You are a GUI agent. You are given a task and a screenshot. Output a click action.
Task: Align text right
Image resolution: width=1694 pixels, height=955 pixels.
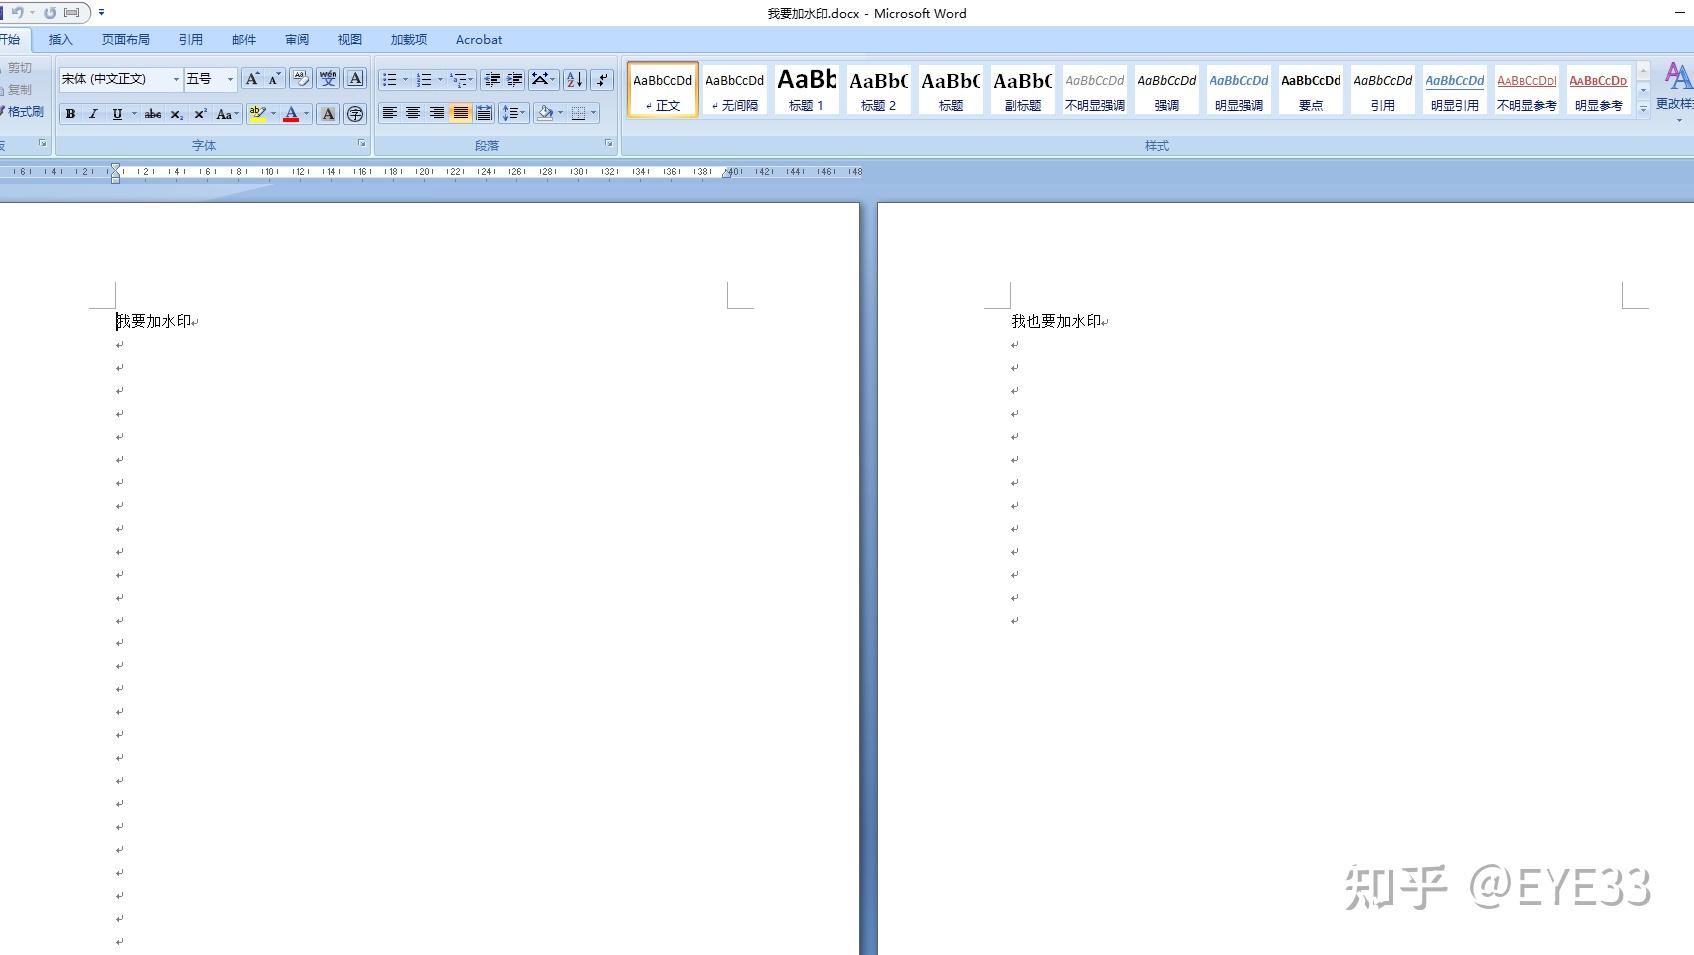tap(437, 113)
